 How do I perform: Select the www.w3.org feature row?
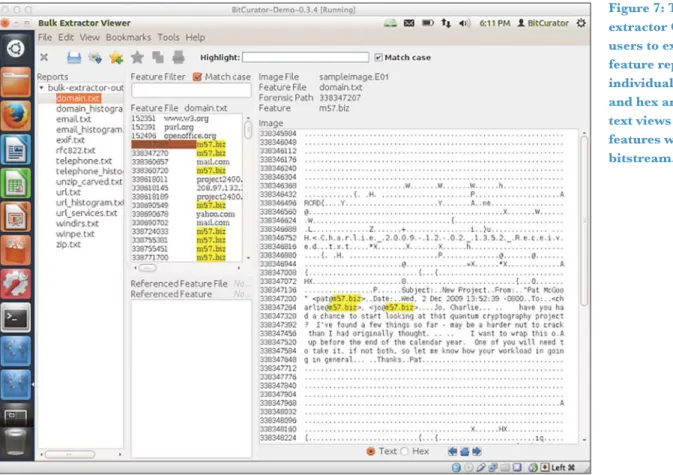point(186,118)
